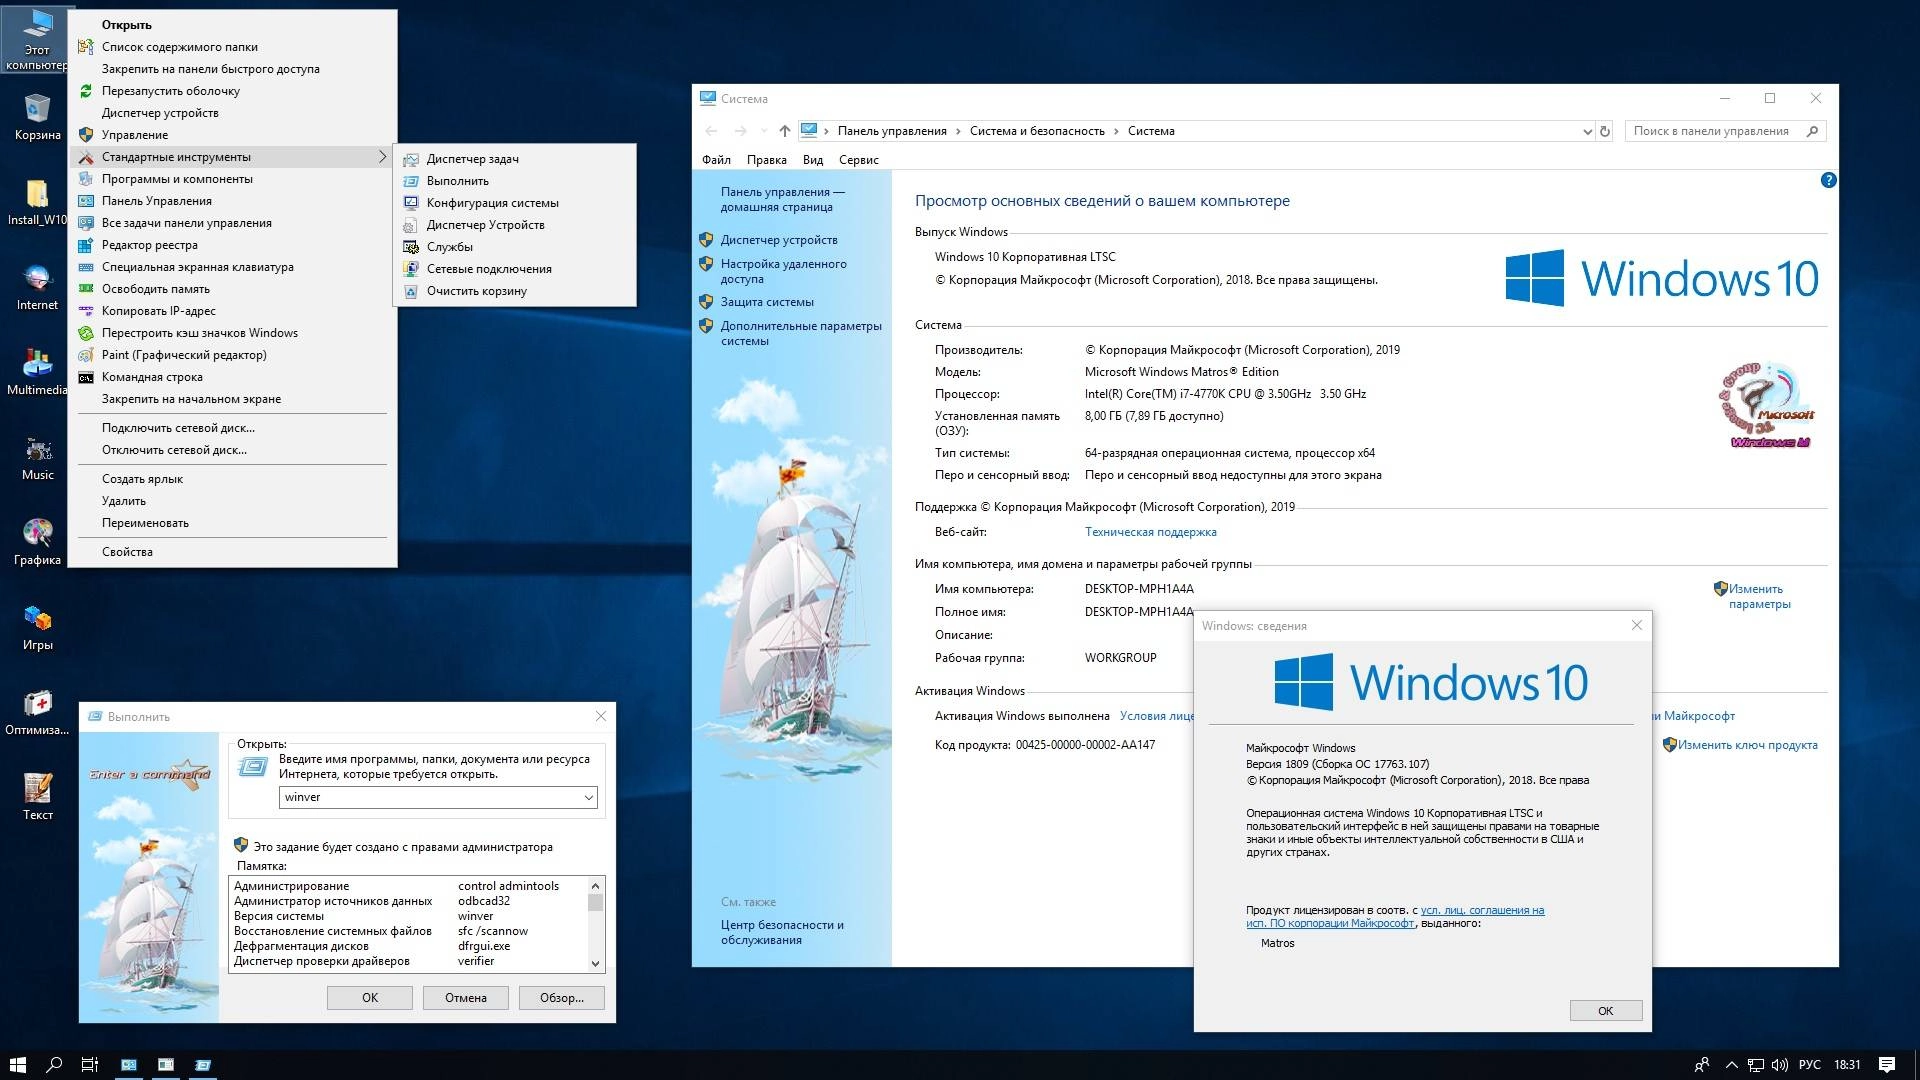Click the refresh icon in Система address bar

pyautogui.click(x=1605, y=131)
